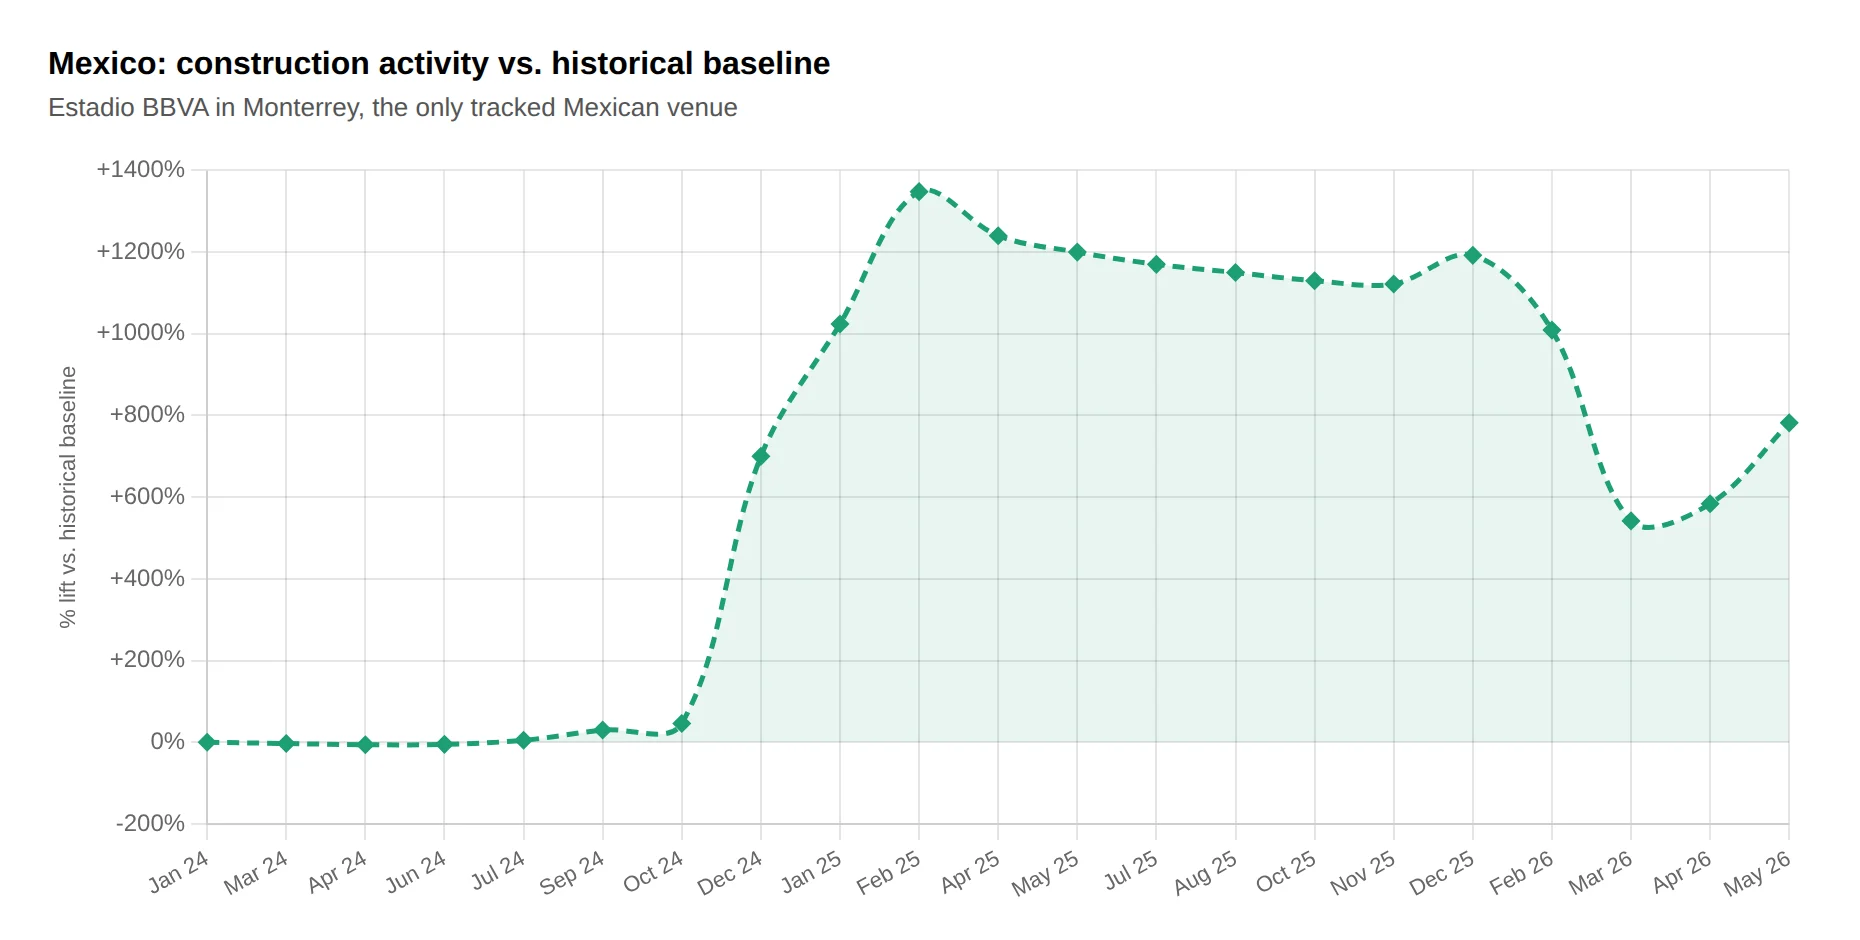Click the Feb 25 peak data point
Viewport: 1860px width, 940px height.
click(919, 191)
